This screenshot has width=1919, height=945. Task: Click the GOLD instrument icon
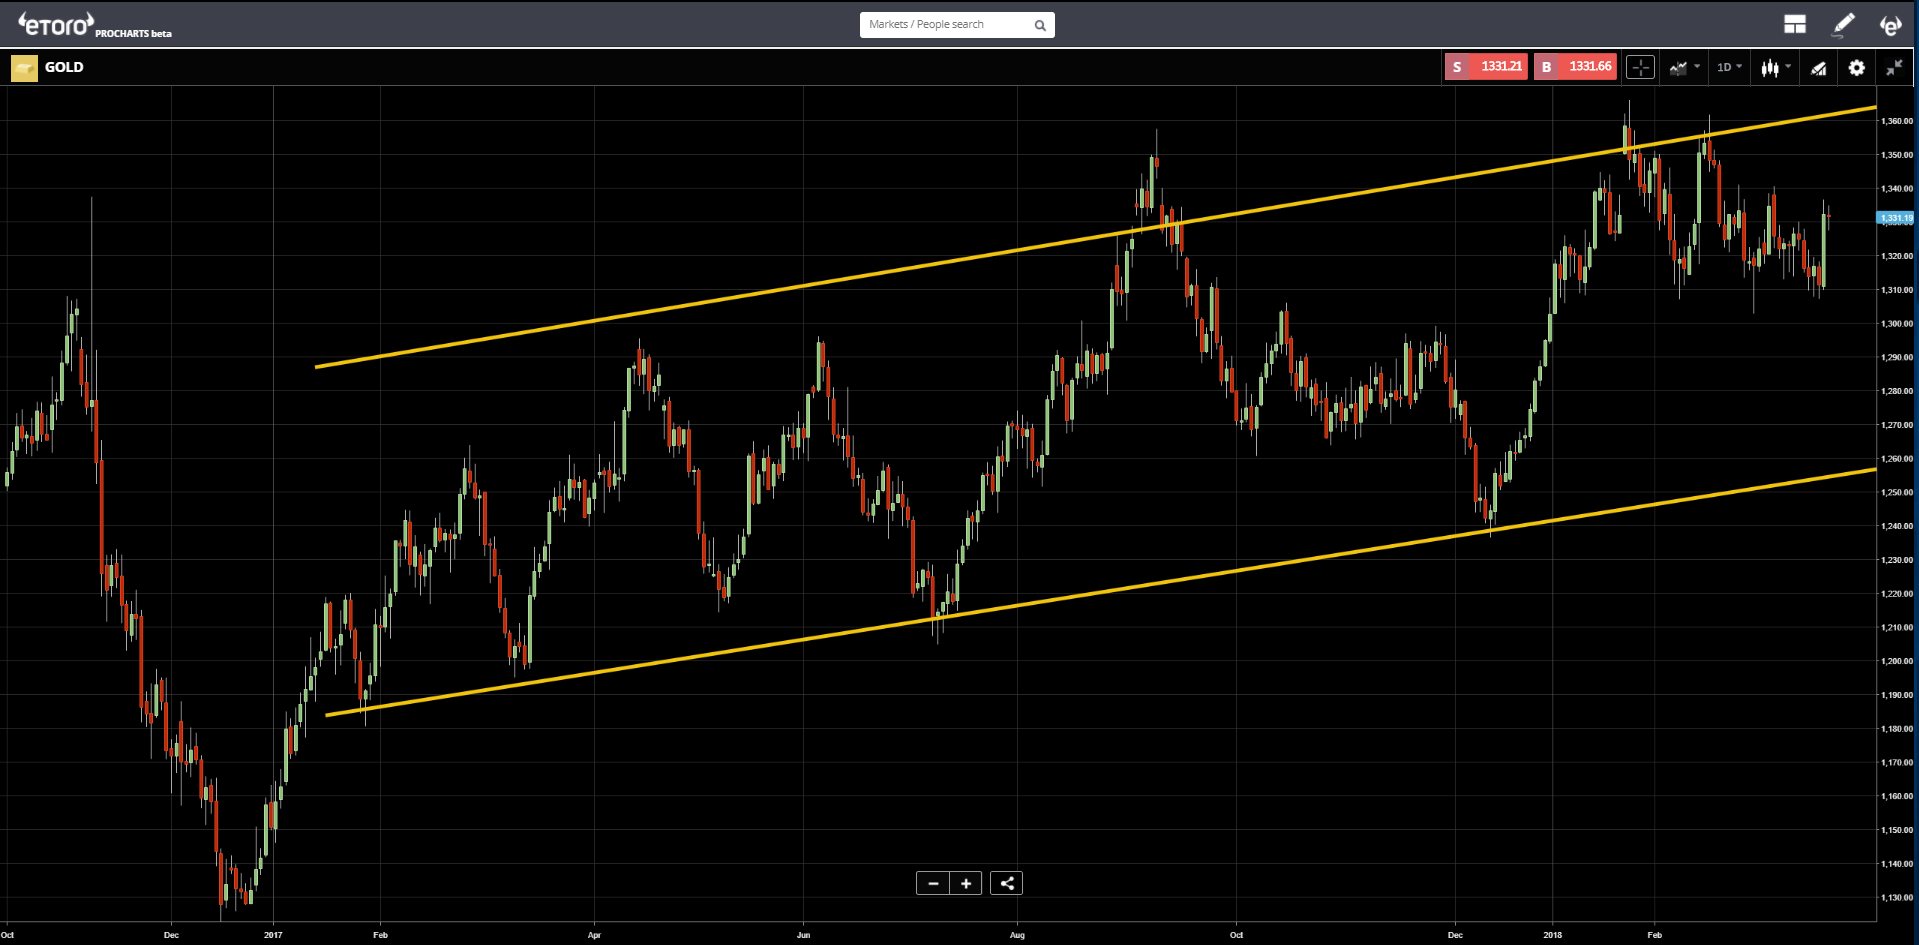coord(24,68)
